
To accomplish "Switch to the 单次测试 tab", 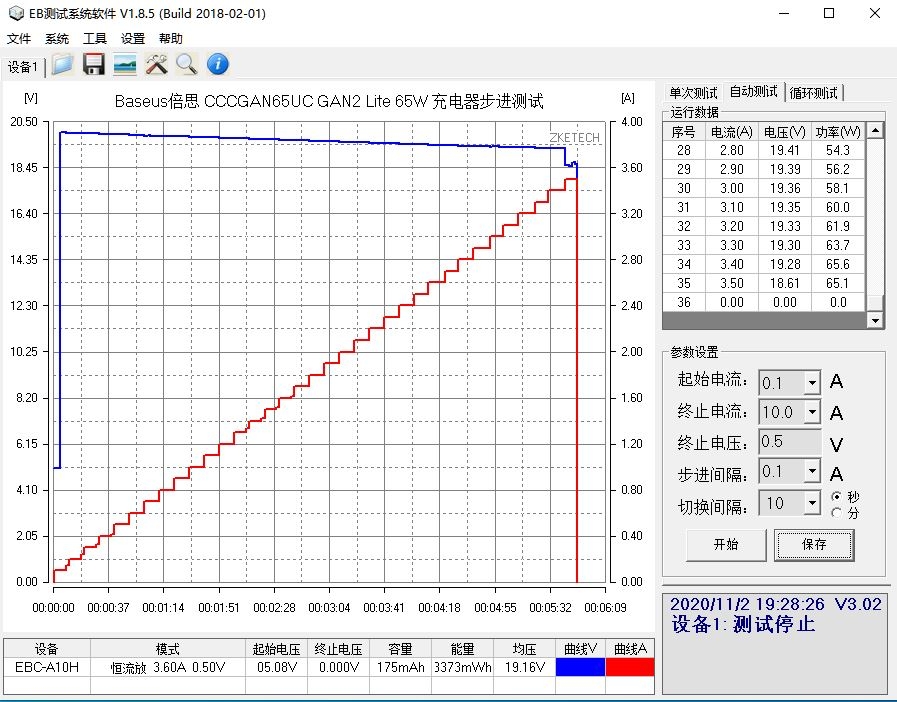I will point(693,93).
